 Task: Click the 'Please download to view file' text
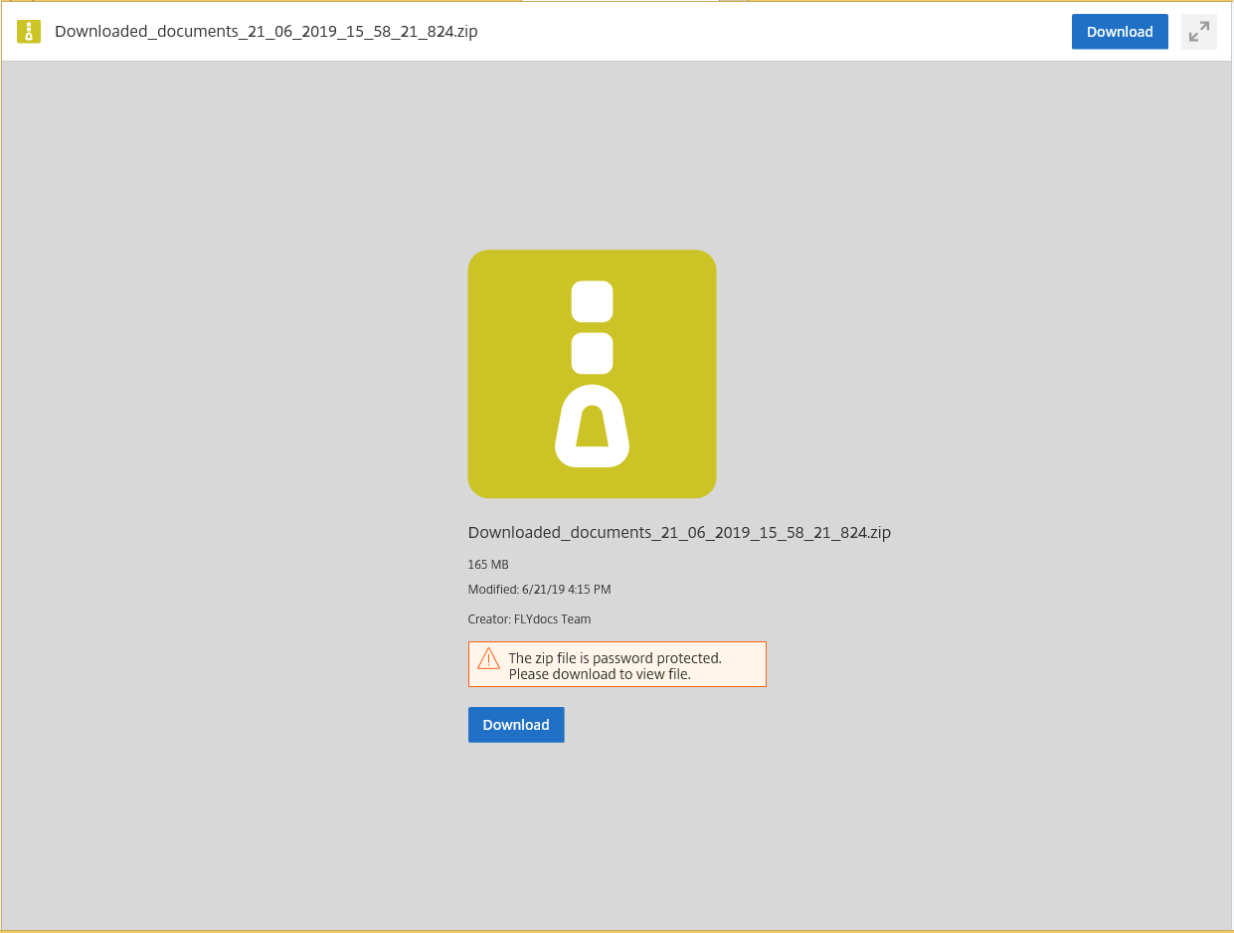click(600, 674)
